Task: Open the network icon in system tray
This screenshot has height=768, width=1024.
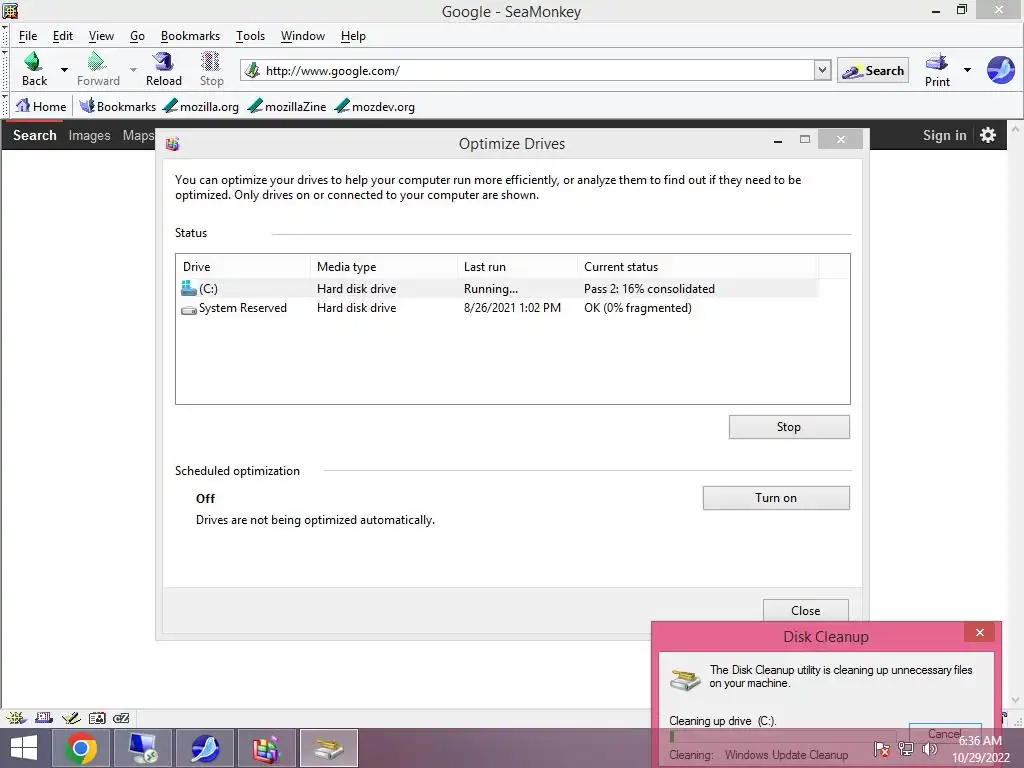Action: 905,749
